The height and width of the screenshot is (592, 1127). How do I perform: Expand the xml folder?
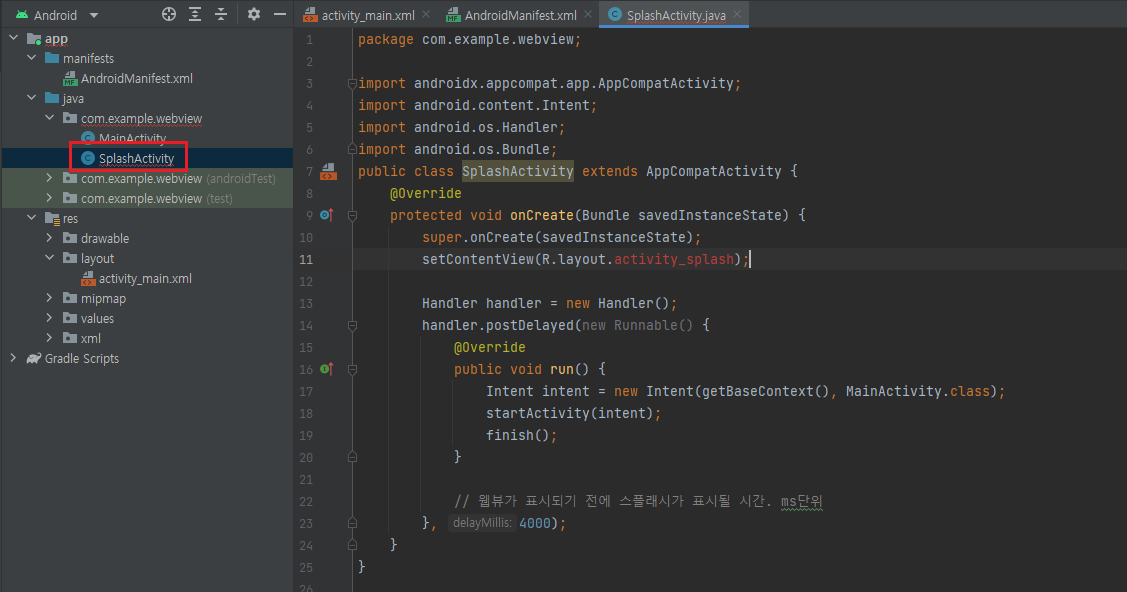click(50, 338)
